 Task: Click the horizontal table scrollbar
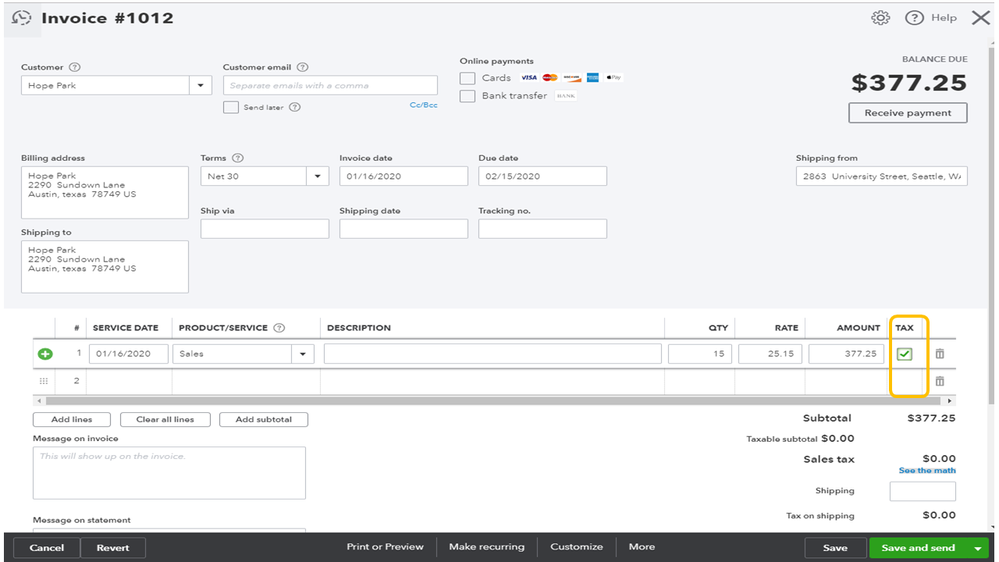493,401
